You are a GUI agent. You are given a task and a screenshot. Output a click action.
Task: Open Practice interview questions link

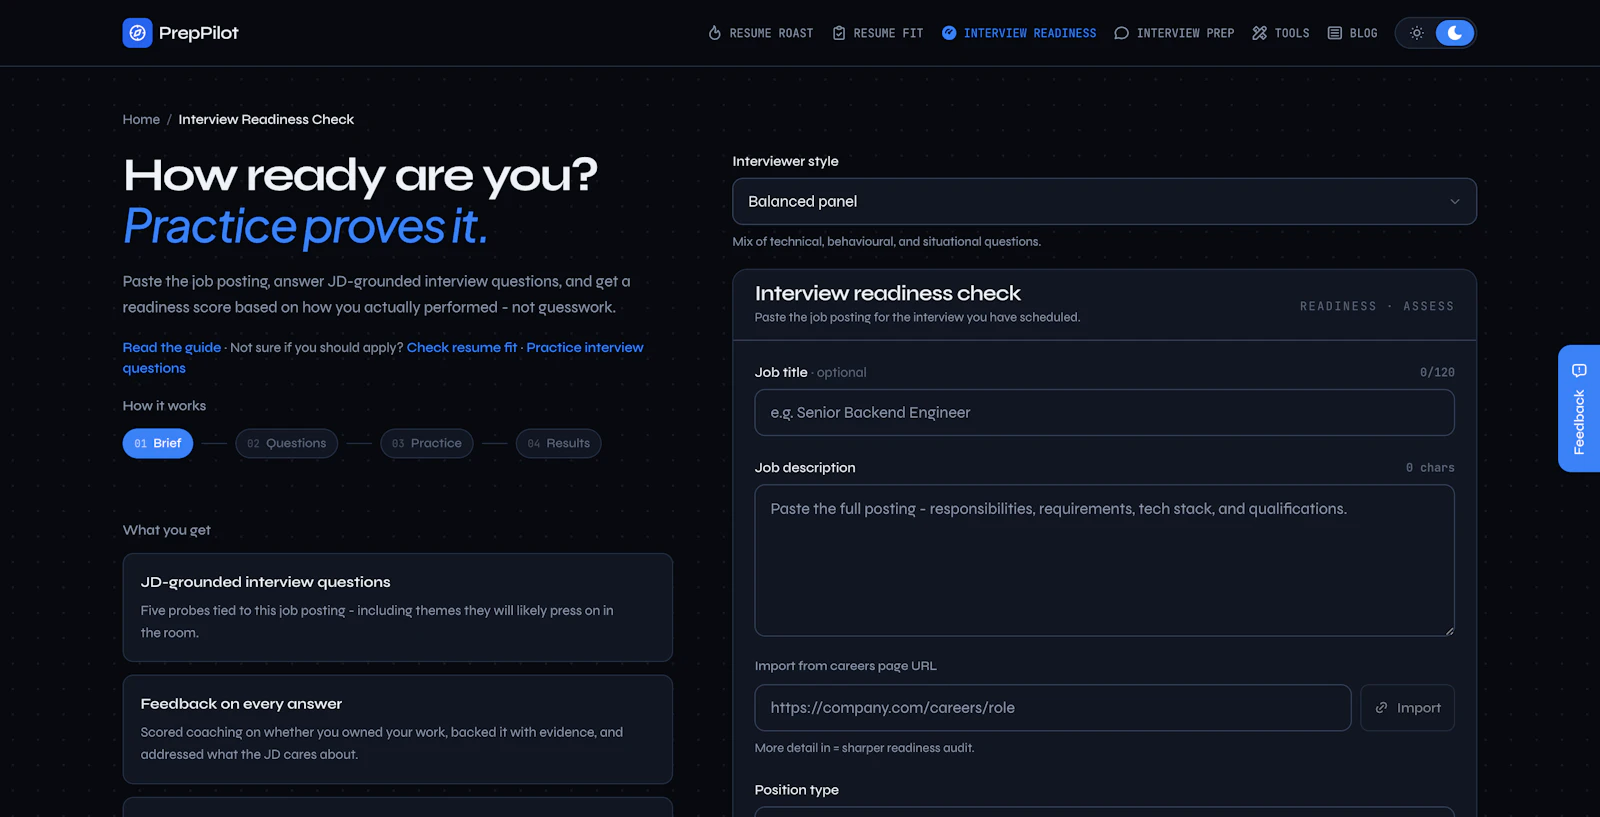coord(383,357)
